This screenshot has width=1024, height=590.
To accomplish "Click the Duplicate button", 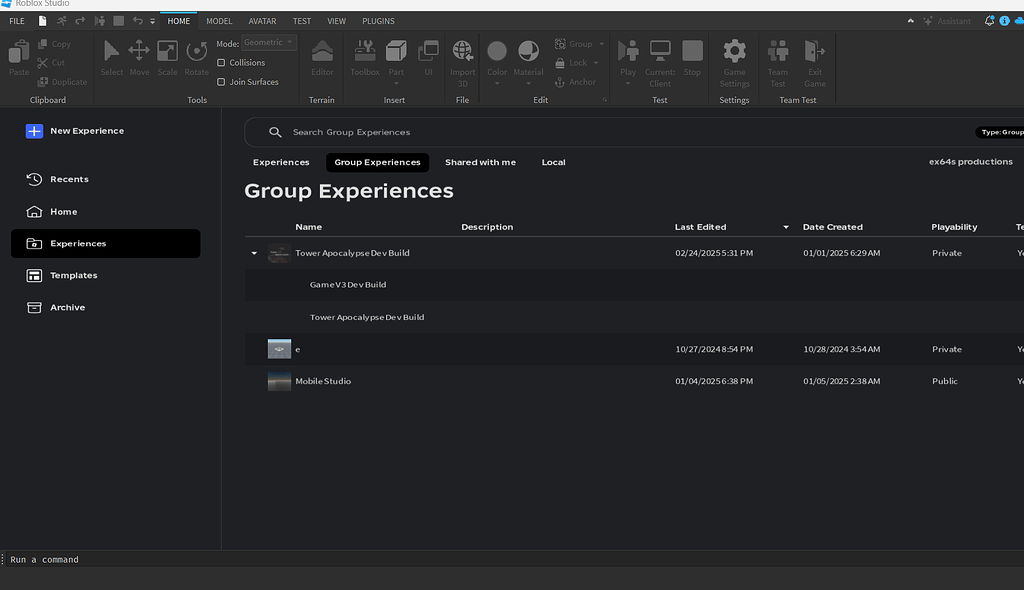I will [x=62, y=82].
